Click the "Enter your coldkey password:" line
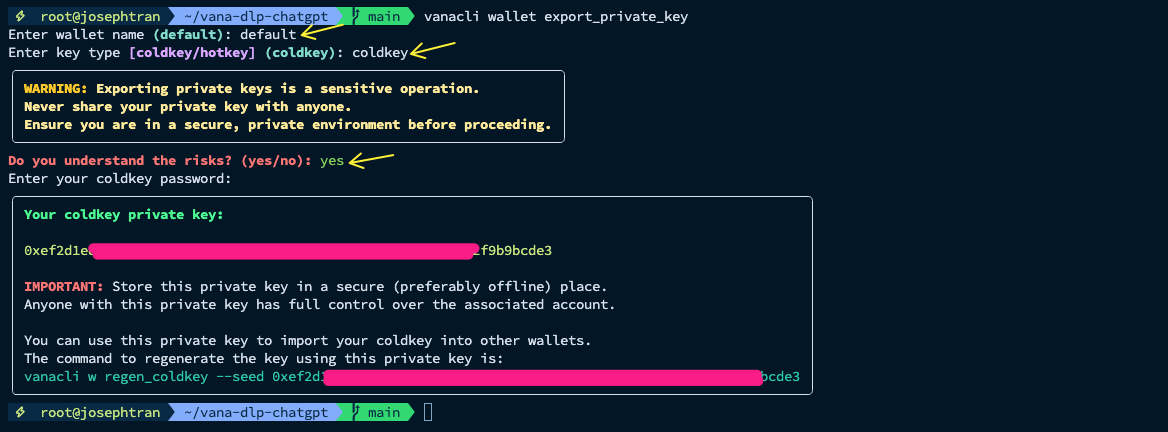1168x432 pixels. 119,179
